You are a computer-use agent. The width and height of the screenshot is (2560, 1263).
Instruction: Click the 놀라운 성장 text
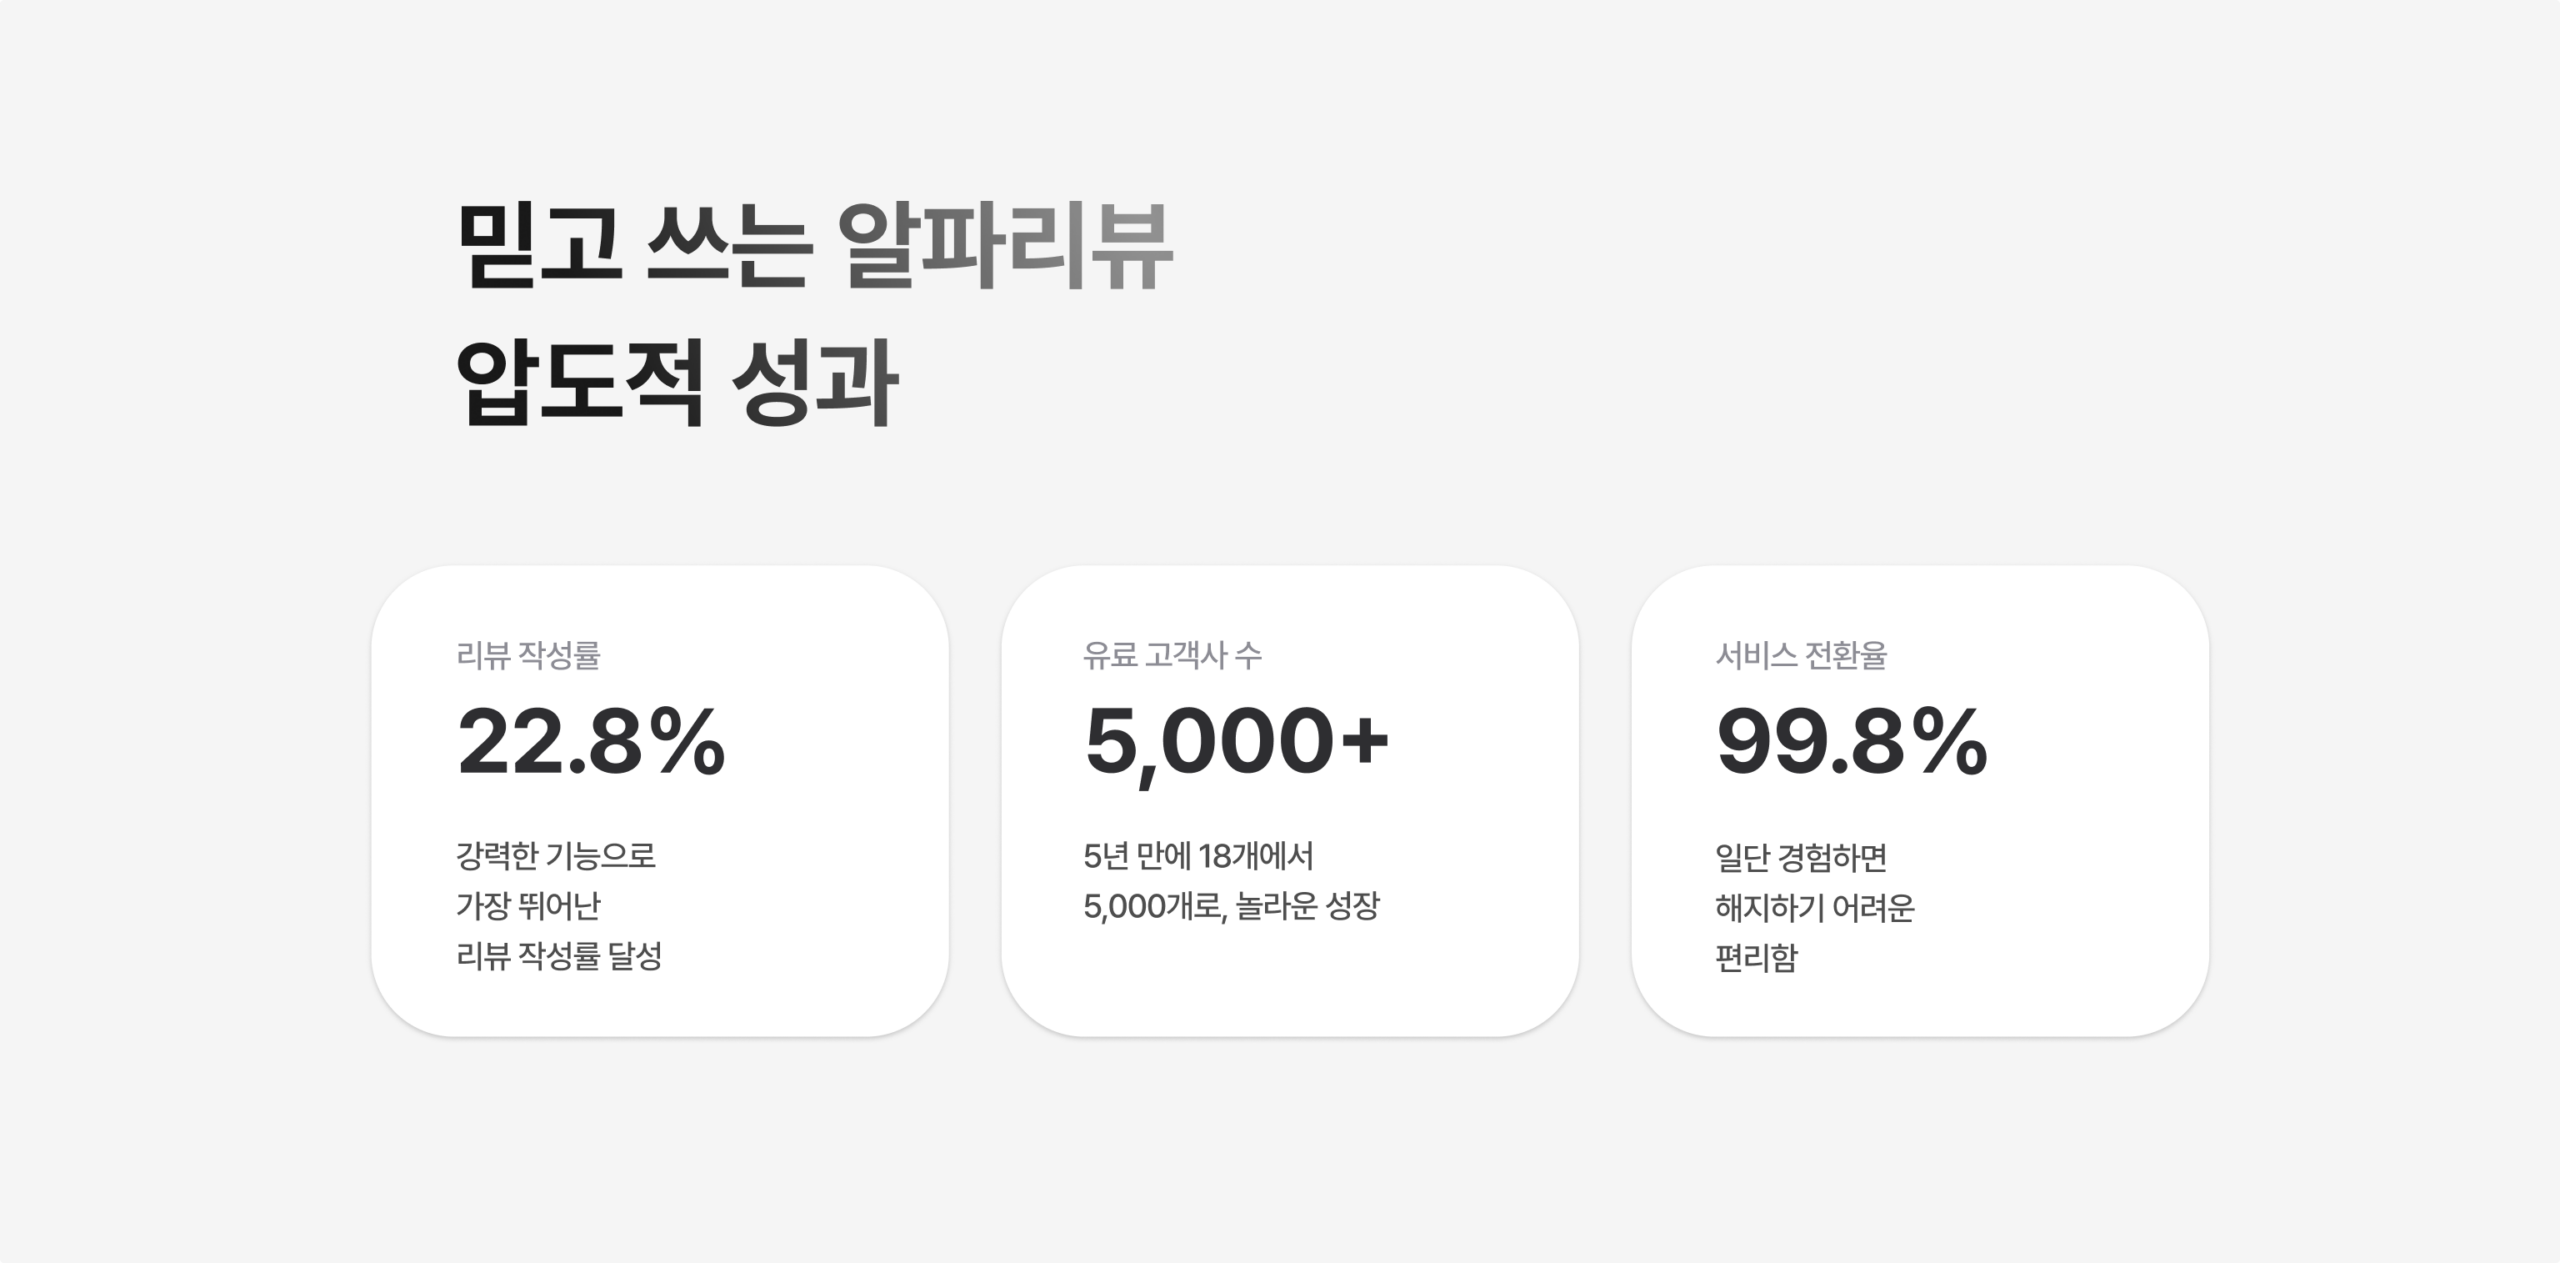[x=1308, y=906]
